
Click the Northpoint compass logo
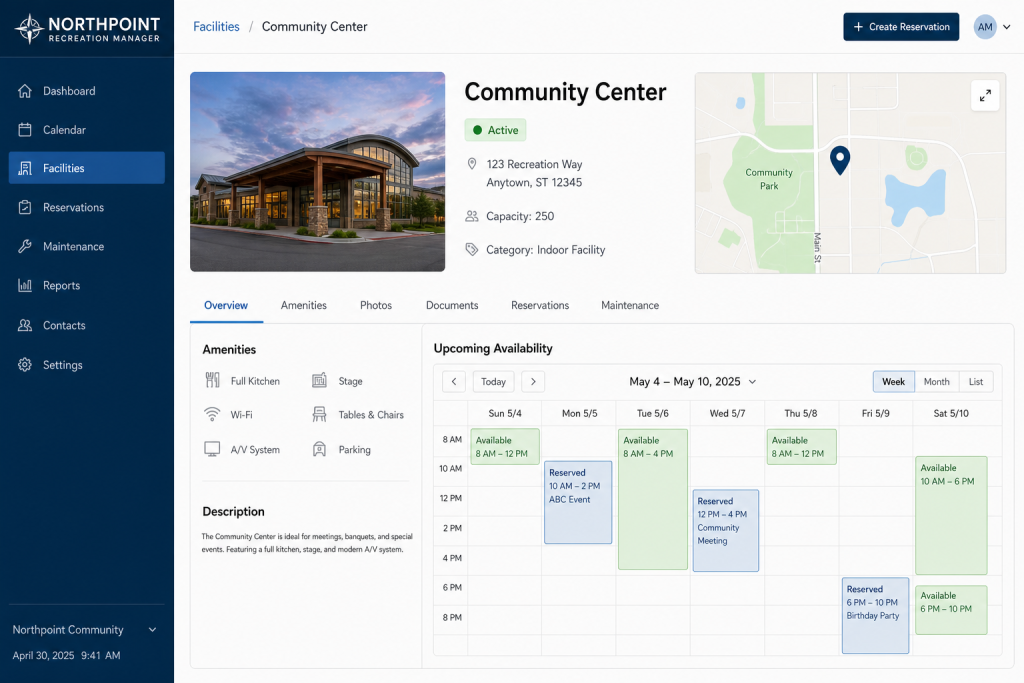coord(29,29)
